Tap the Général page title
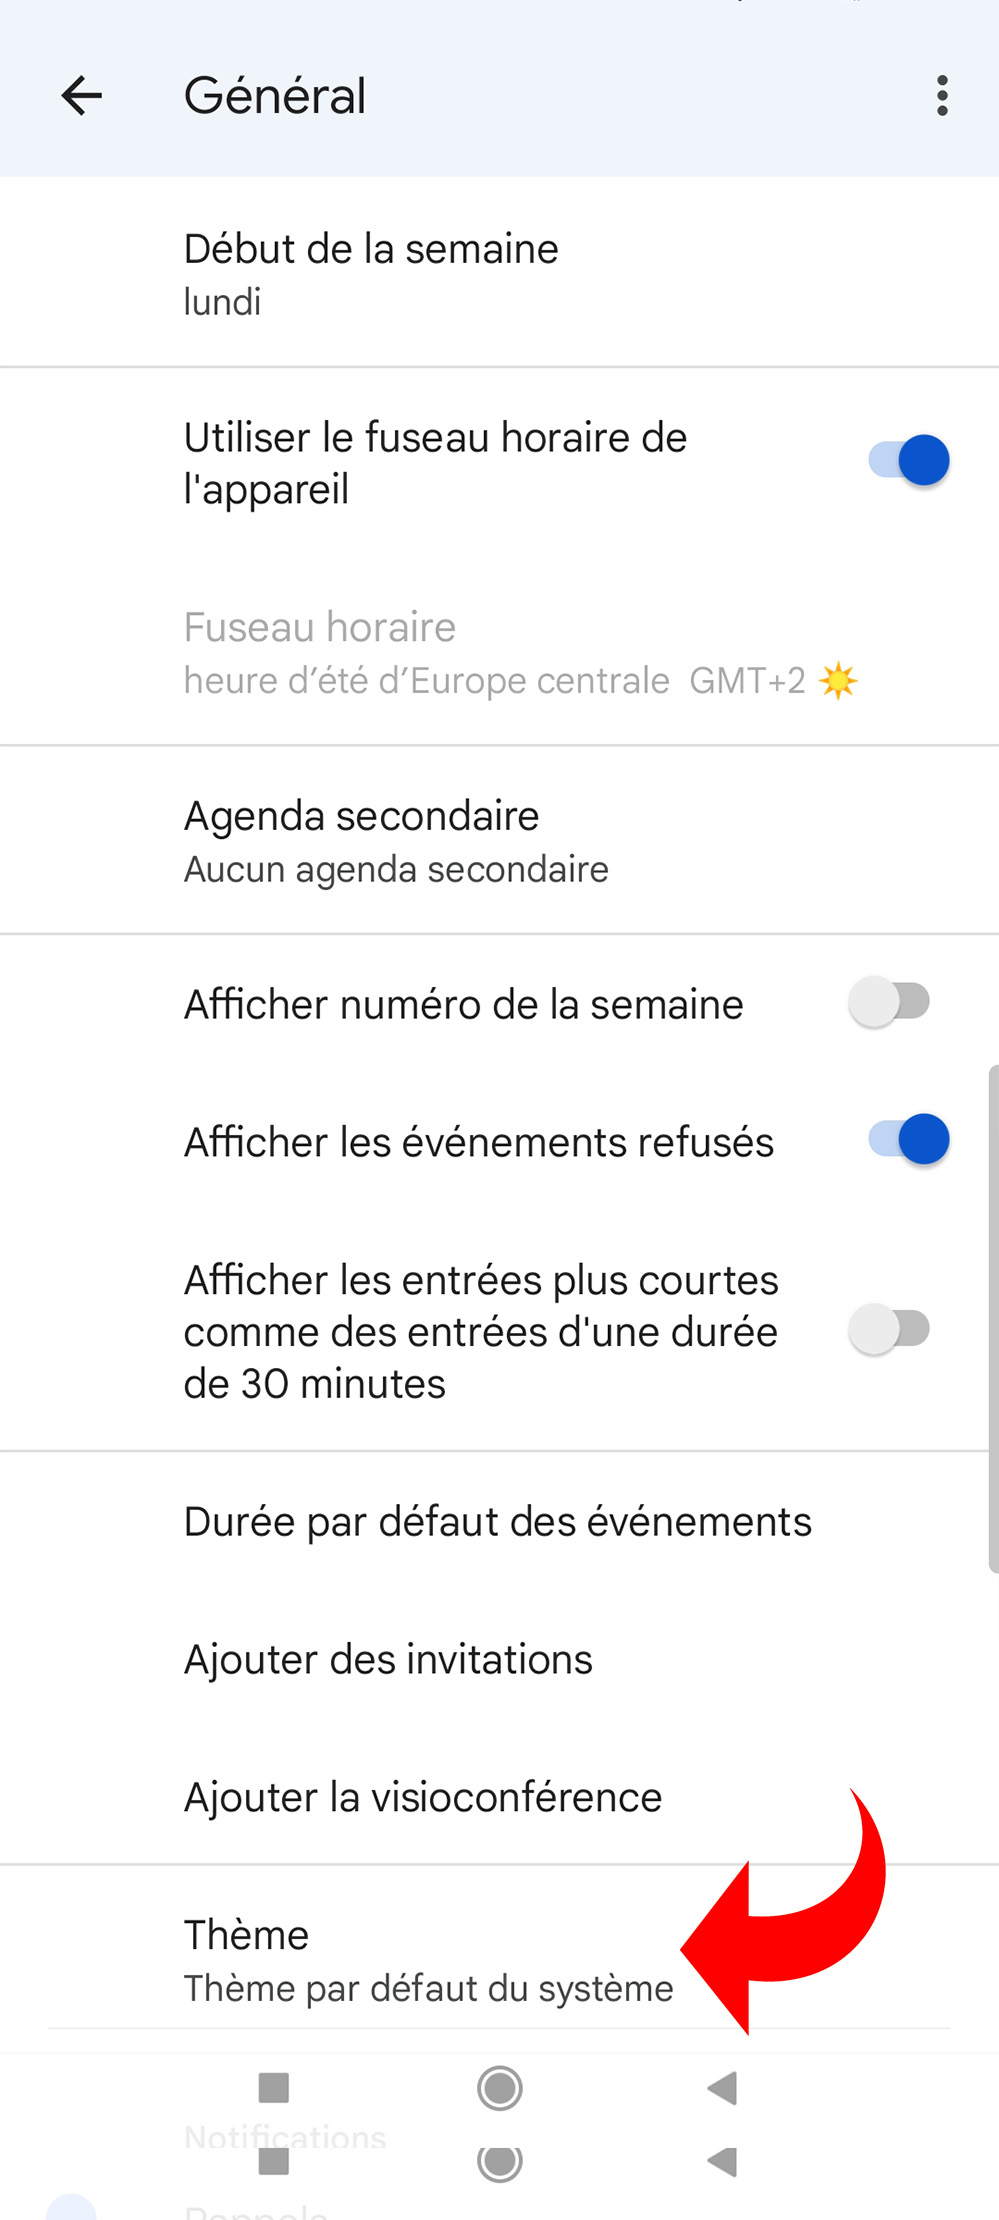The width and height of the screenshot is (999, 2220). (275, 96)
